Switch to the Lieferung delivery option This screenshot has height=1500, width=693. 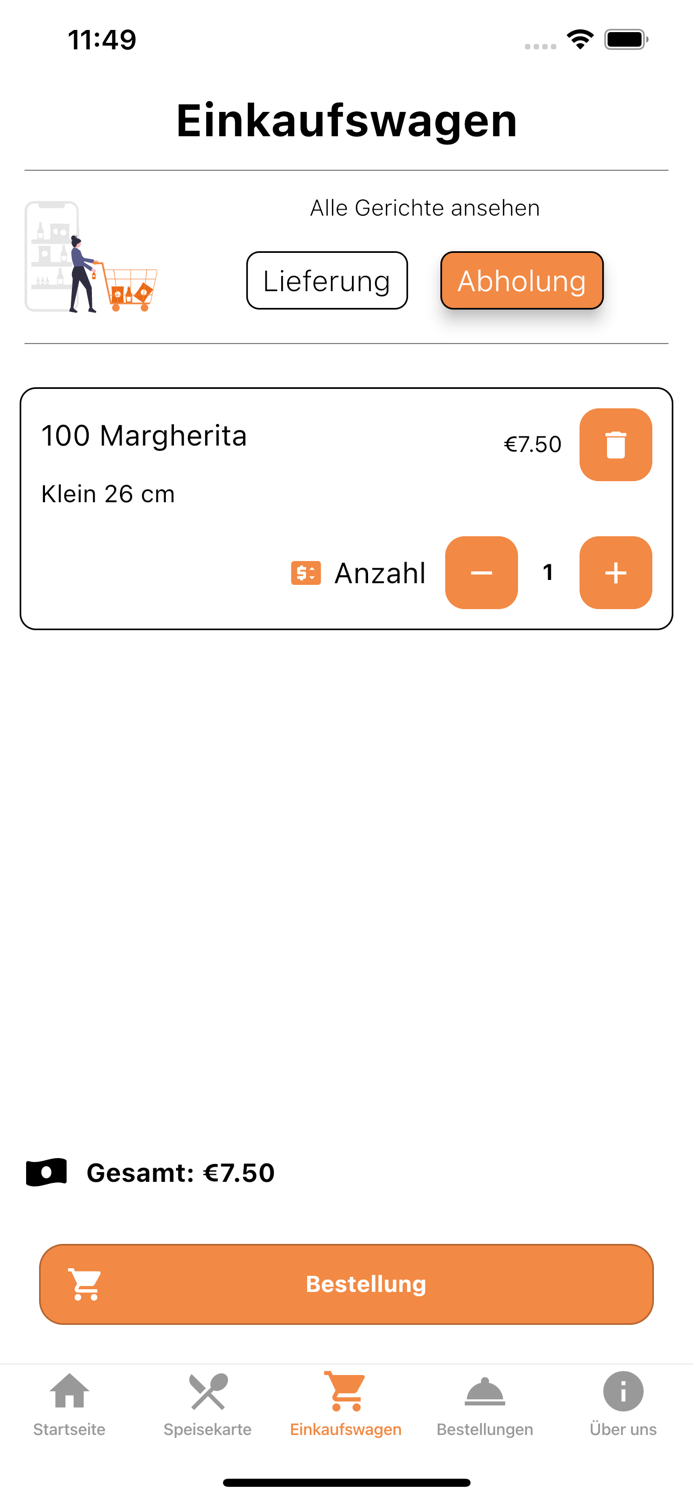click(327, 280)
